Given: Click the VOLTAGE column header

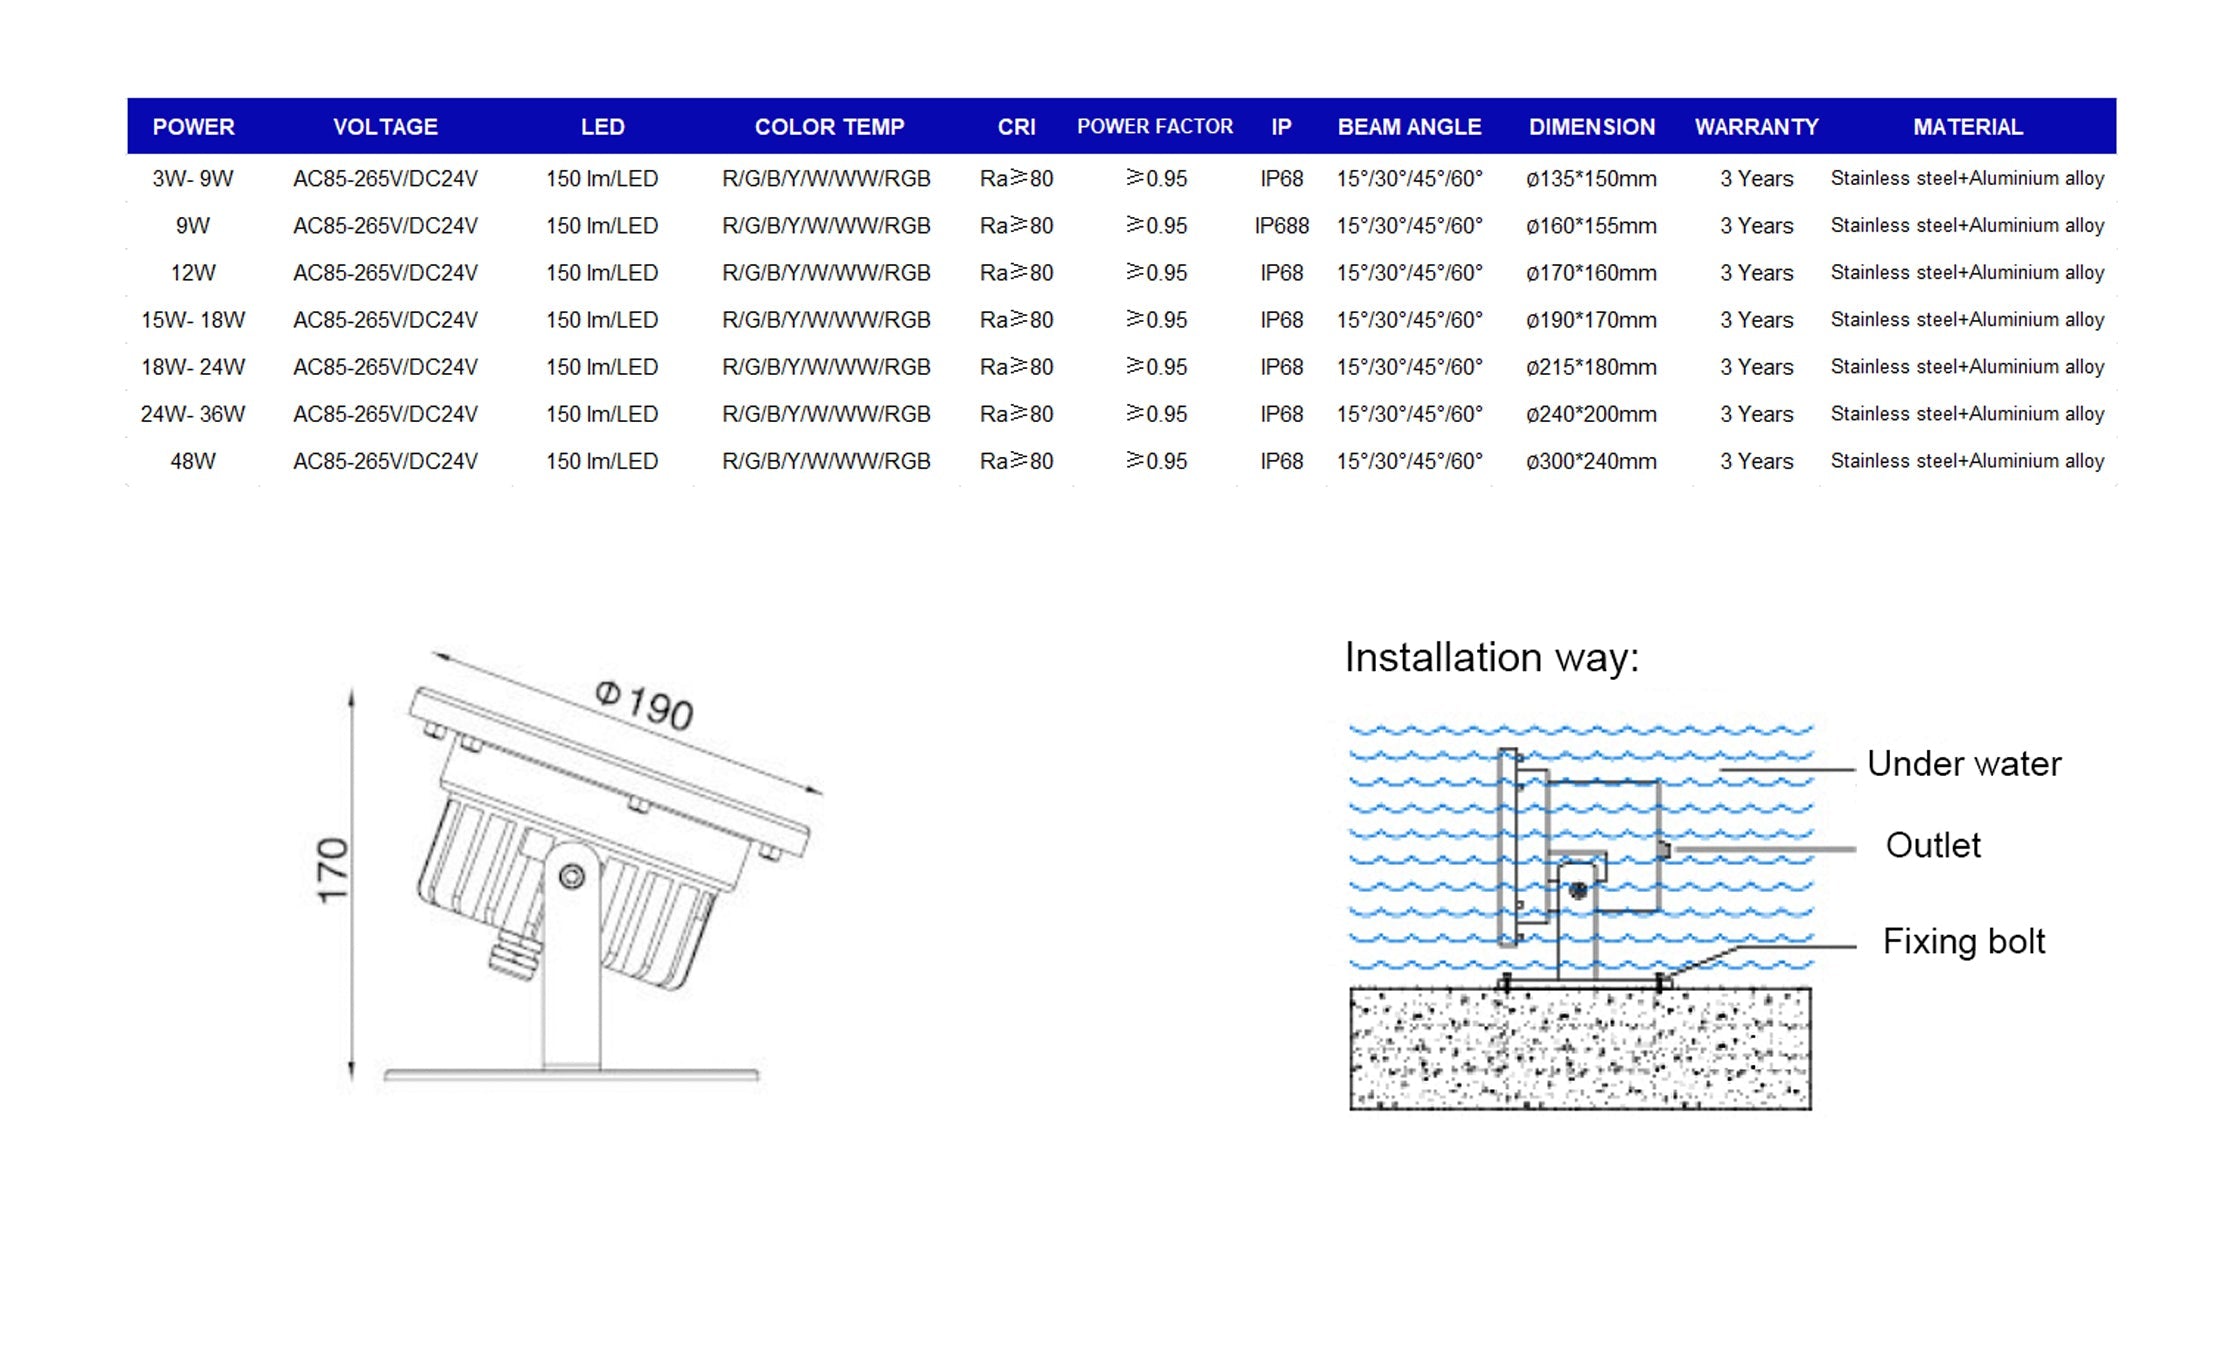Looking at the screenshot, I should (x=385, y=127).
